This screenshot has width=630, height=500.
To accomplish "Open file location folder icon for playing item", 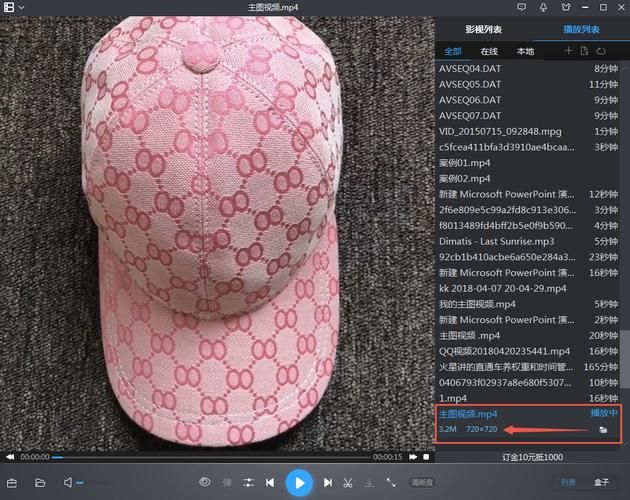I will [x=603, y=430].
